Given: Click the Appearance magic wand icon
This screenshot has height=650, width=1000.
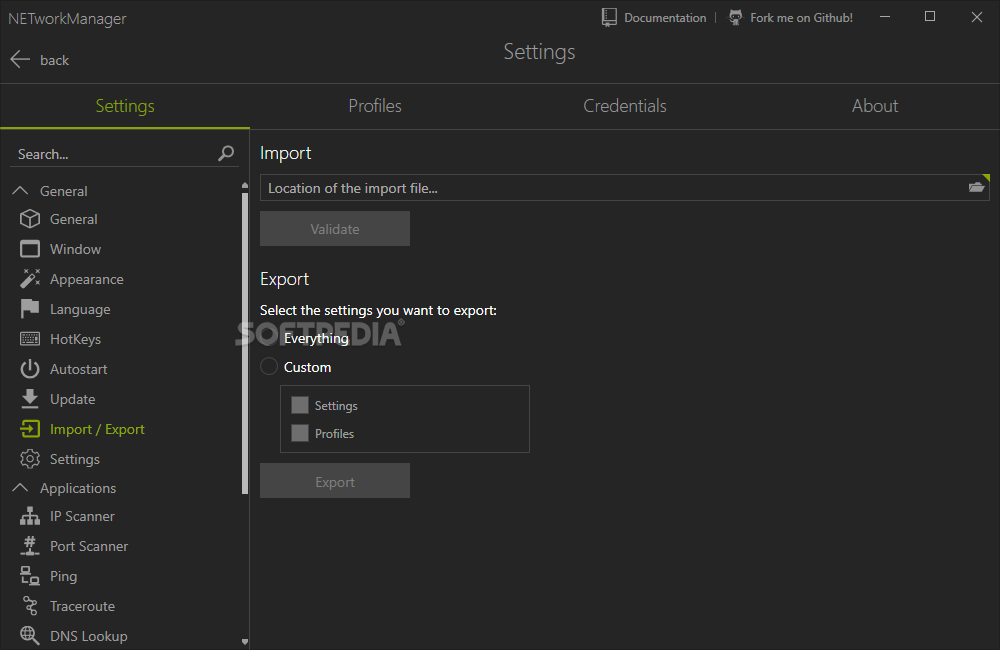Looking at the screenshot, I should pyautogui.click(x=30, y=279).
